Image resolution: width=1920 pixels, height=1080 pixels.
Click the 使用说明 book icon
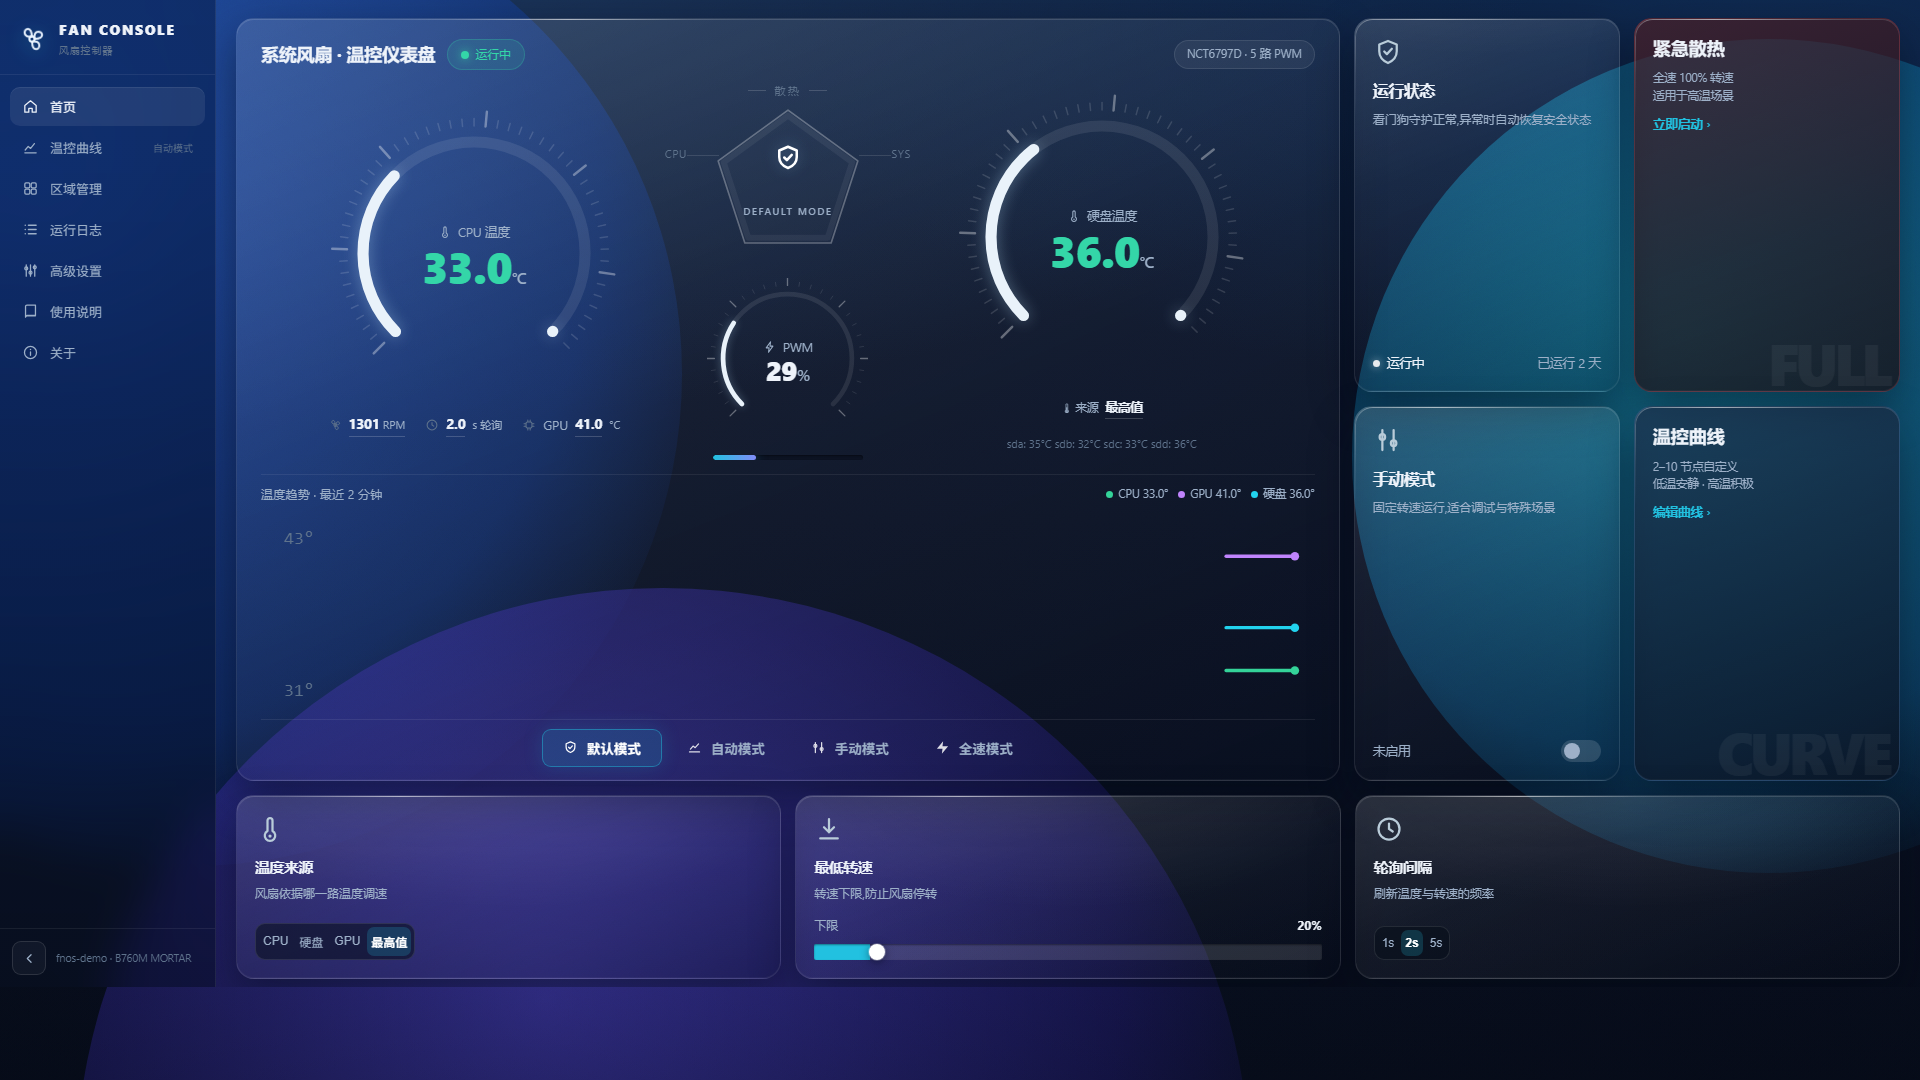pyautogui.click(x=30, y=312)
